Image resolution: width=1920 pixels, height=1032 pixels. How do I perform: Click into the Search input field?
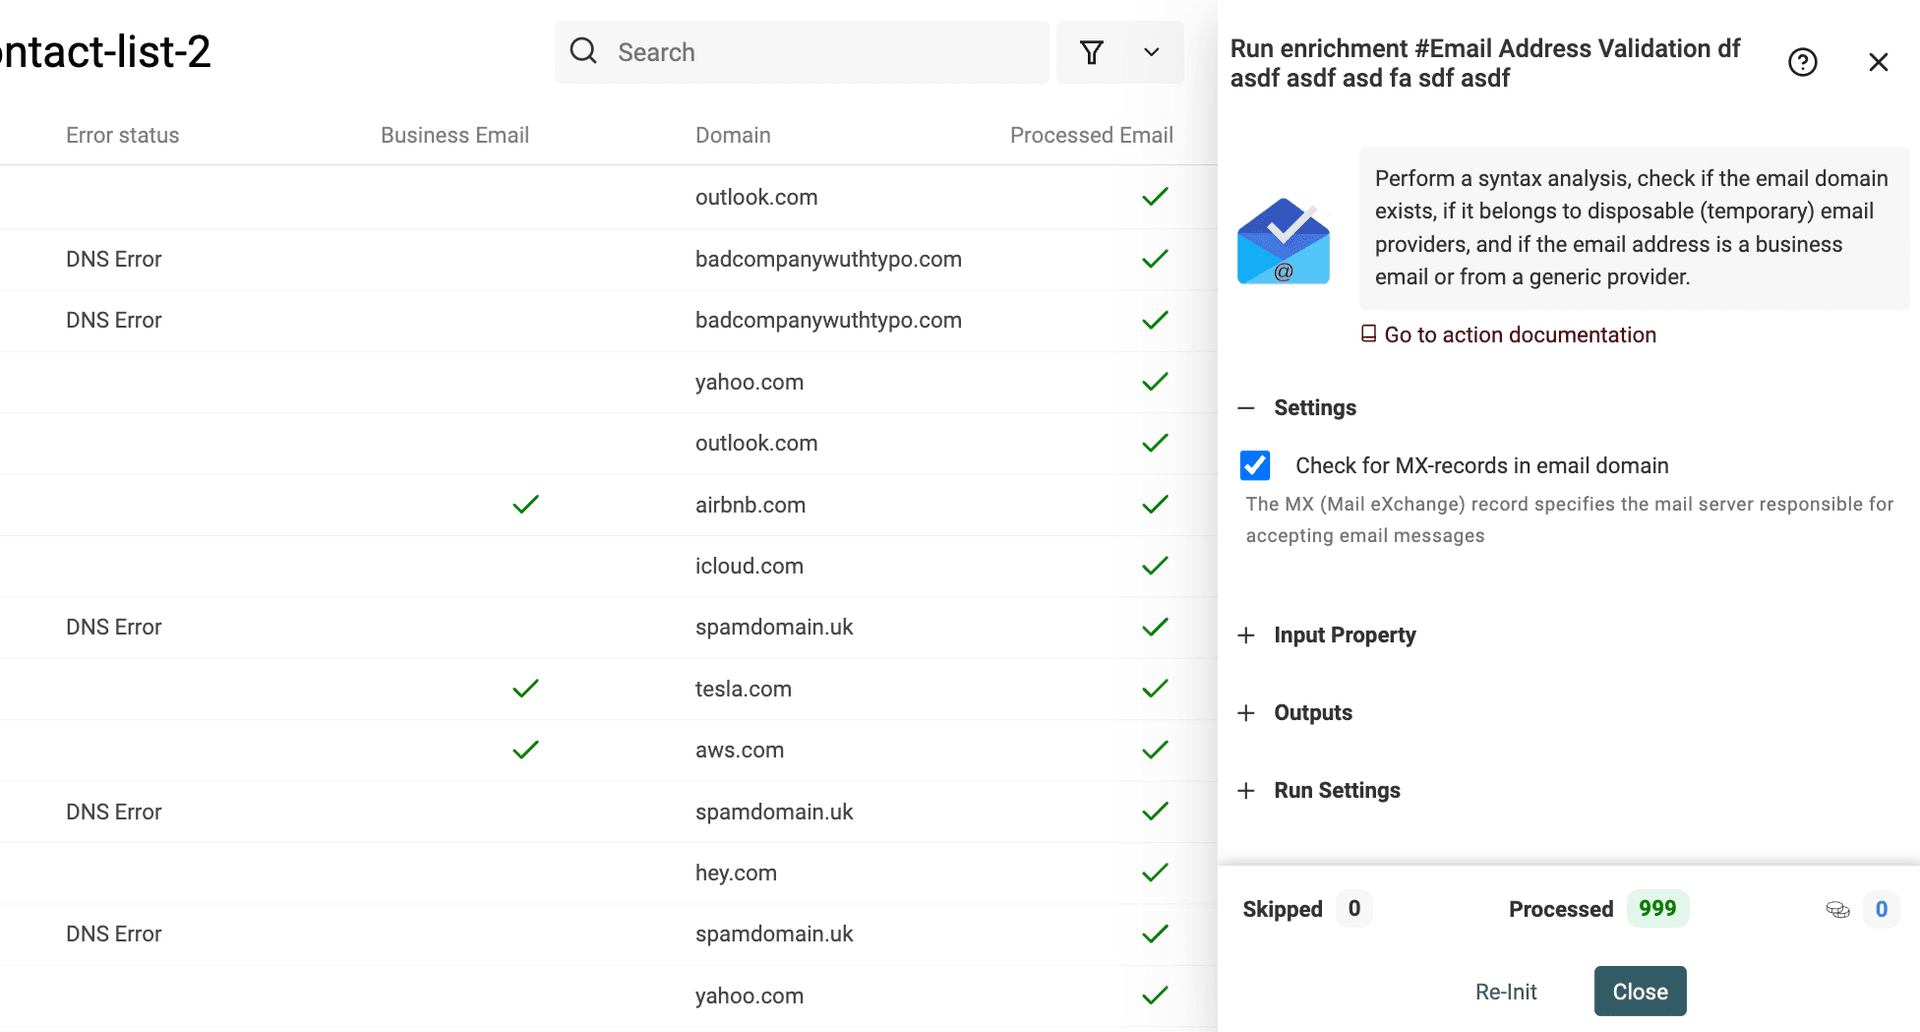tap(820, 52)
